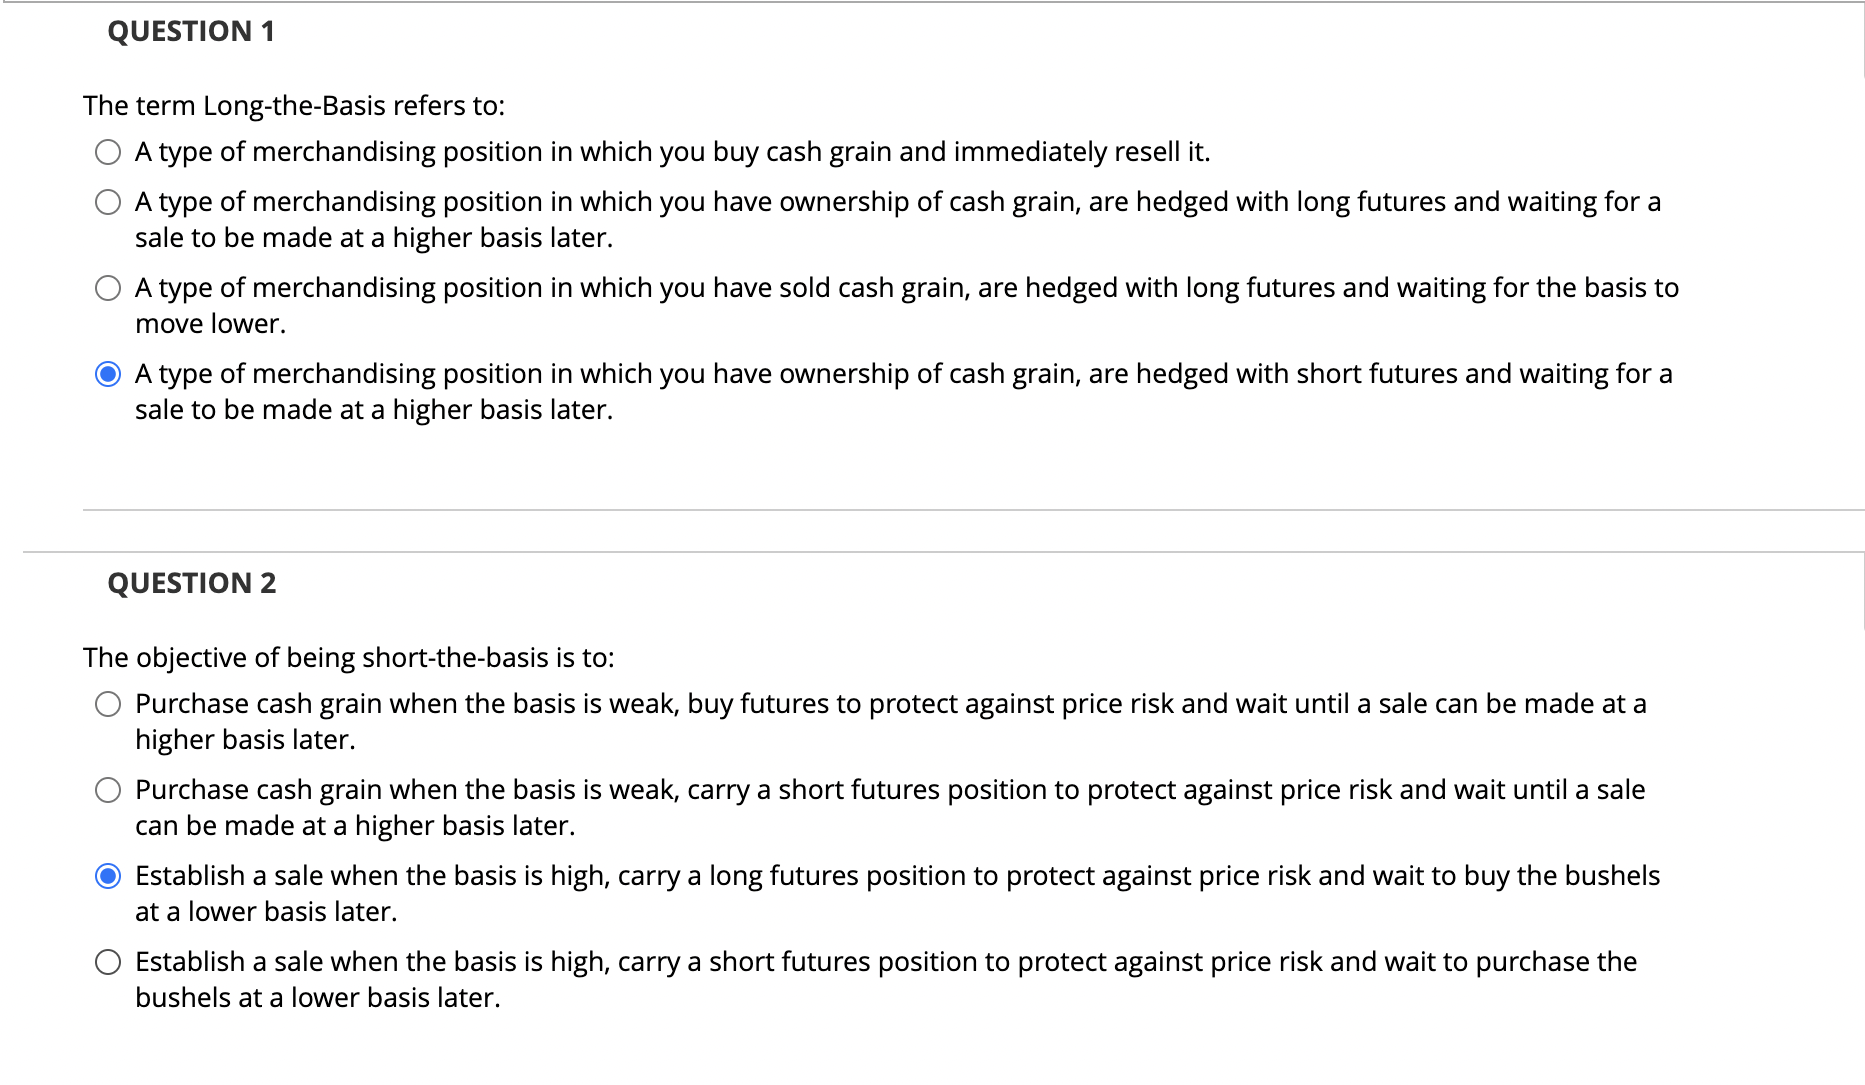Click the selected 'carry a long futures position' radio

coord(108,876)
